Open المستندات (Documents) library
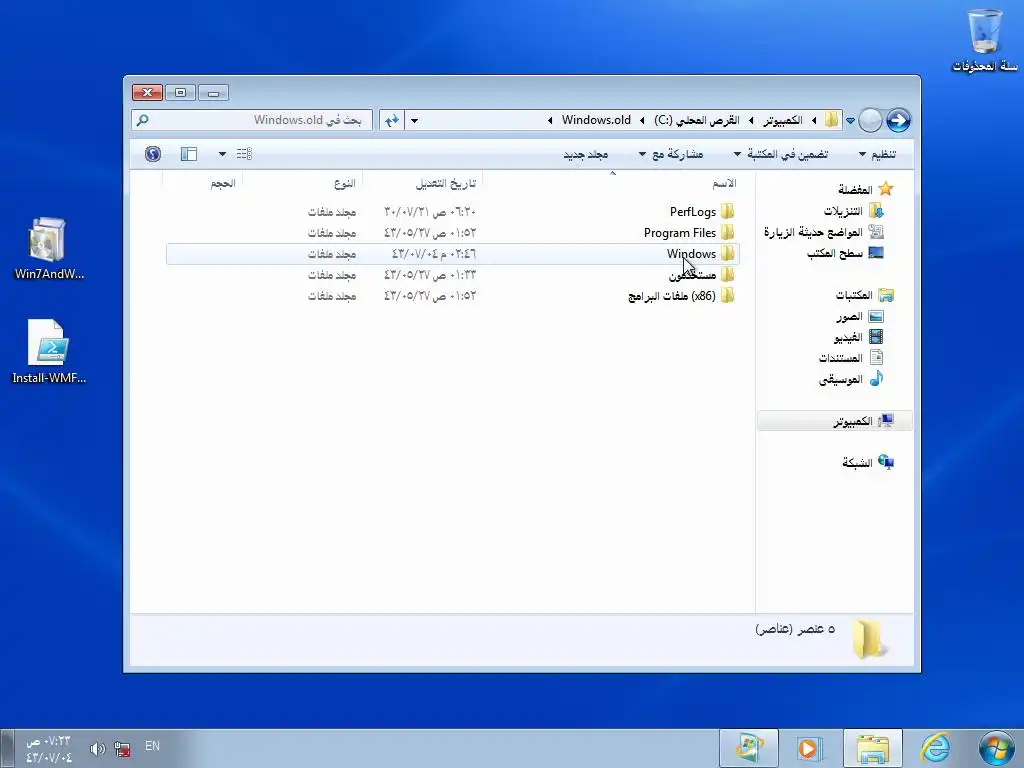The image size is (1024, 768). (852, 358)
